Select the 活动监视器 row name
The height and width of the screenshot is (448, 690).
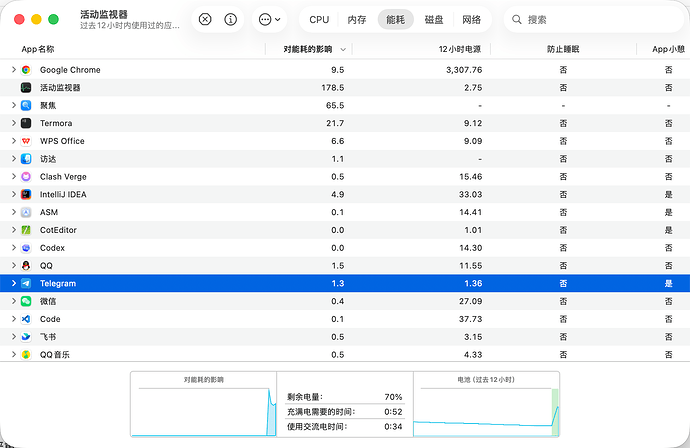tap(60, 88)
